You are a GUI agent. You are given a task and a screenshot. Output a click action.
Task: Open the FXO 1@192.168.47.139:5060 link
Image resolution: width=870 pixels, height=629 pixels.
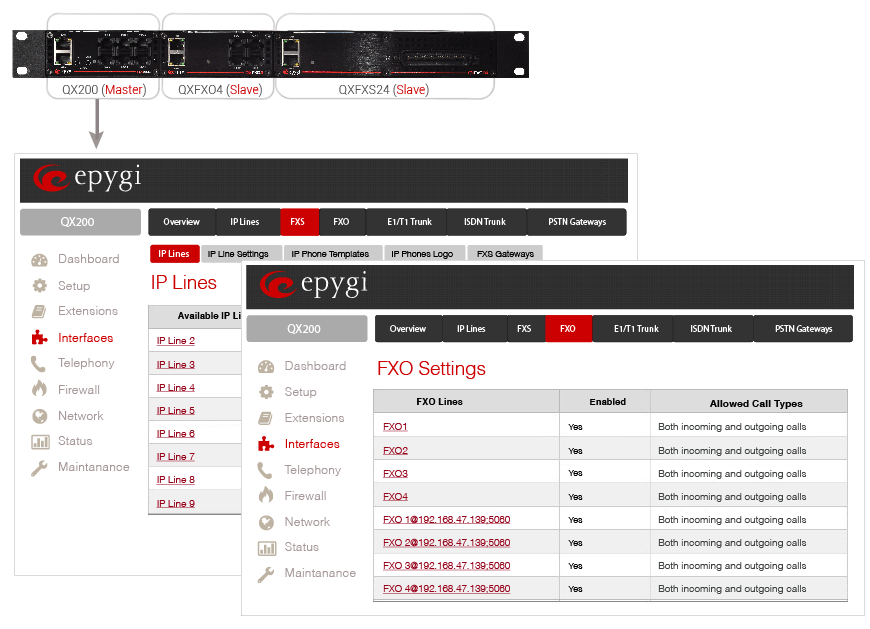point(446,520)
